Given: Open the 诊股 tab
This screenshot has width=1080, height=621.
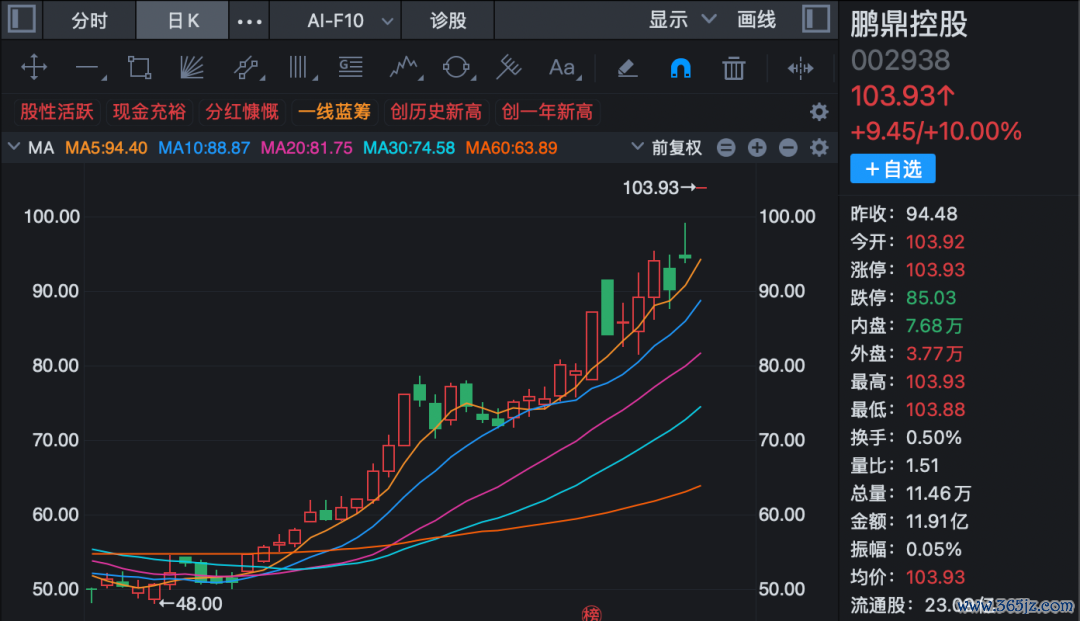Looking at the screenshot, I should (448, 20).
